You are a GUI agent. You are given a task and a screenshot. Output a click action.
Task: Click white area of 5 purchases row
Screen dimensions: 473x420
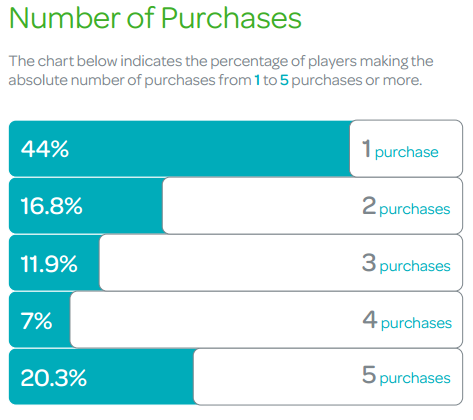pos(277,377)
